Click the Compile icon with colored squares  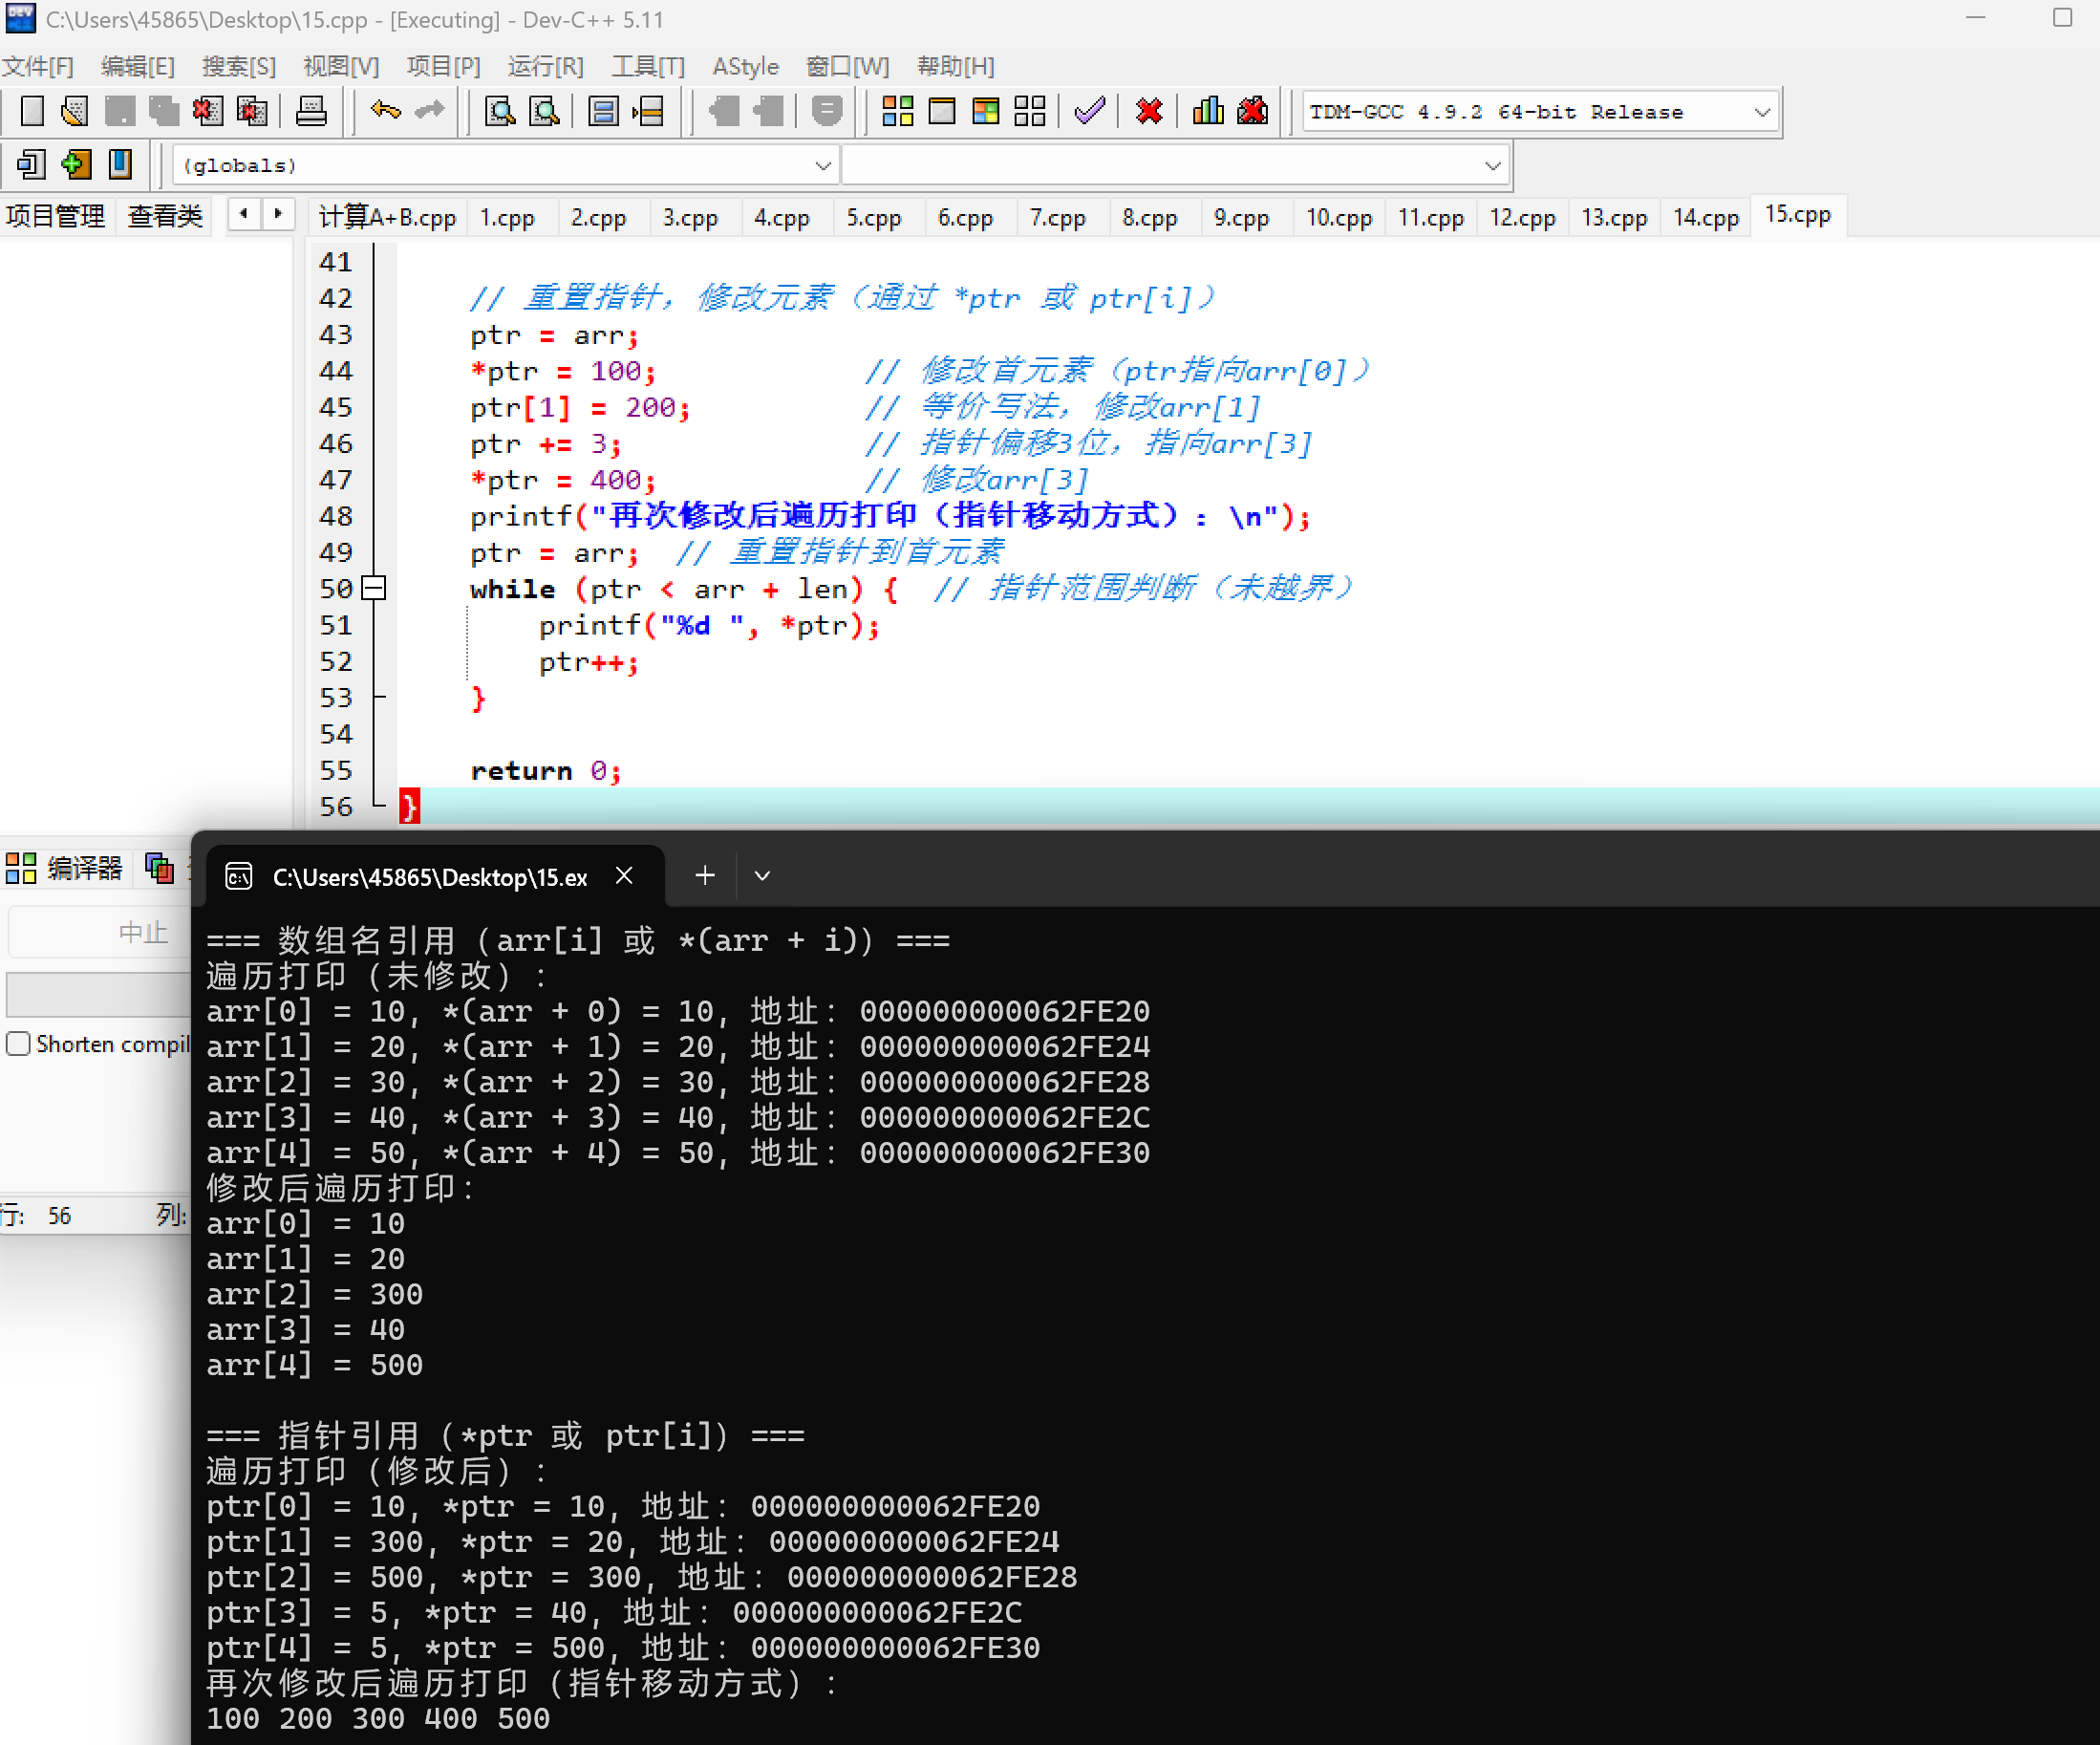pyautogui.click(x=897, y=111)
